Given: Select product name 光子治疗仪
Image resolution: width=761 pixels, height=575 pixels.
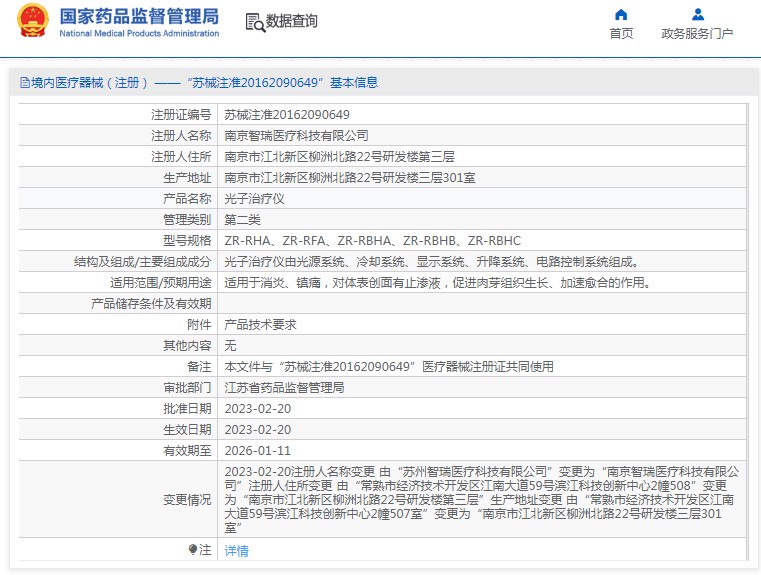Looking at the screenshot, I should pos(254,198).
